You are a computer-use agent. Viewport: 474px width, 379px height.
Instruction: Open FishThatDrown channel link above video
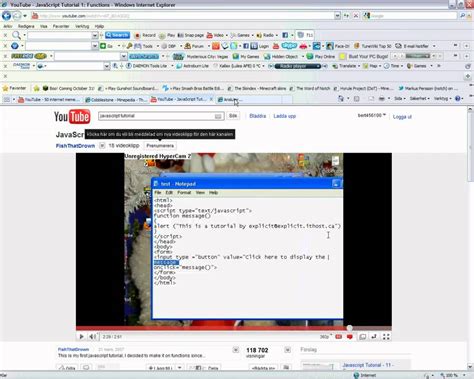pyautogui.click(x=75, y=146)
